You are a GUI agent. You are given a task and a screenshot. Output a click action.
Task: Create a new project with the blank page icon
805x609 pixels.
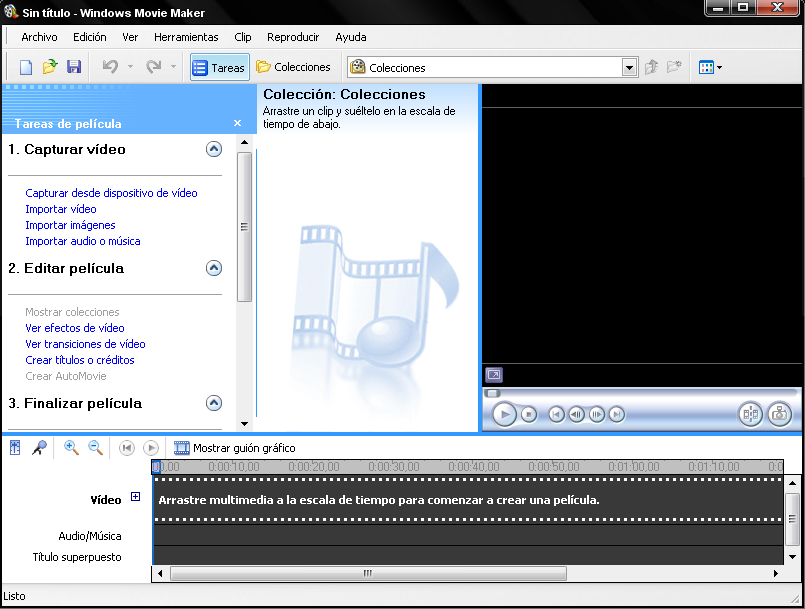26,67
